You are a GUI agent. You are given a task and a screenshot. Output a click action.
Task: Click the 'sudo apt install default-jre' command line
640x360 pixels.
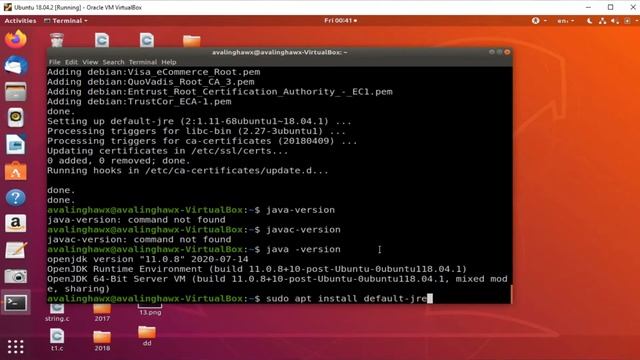click(x=347, y=299)
